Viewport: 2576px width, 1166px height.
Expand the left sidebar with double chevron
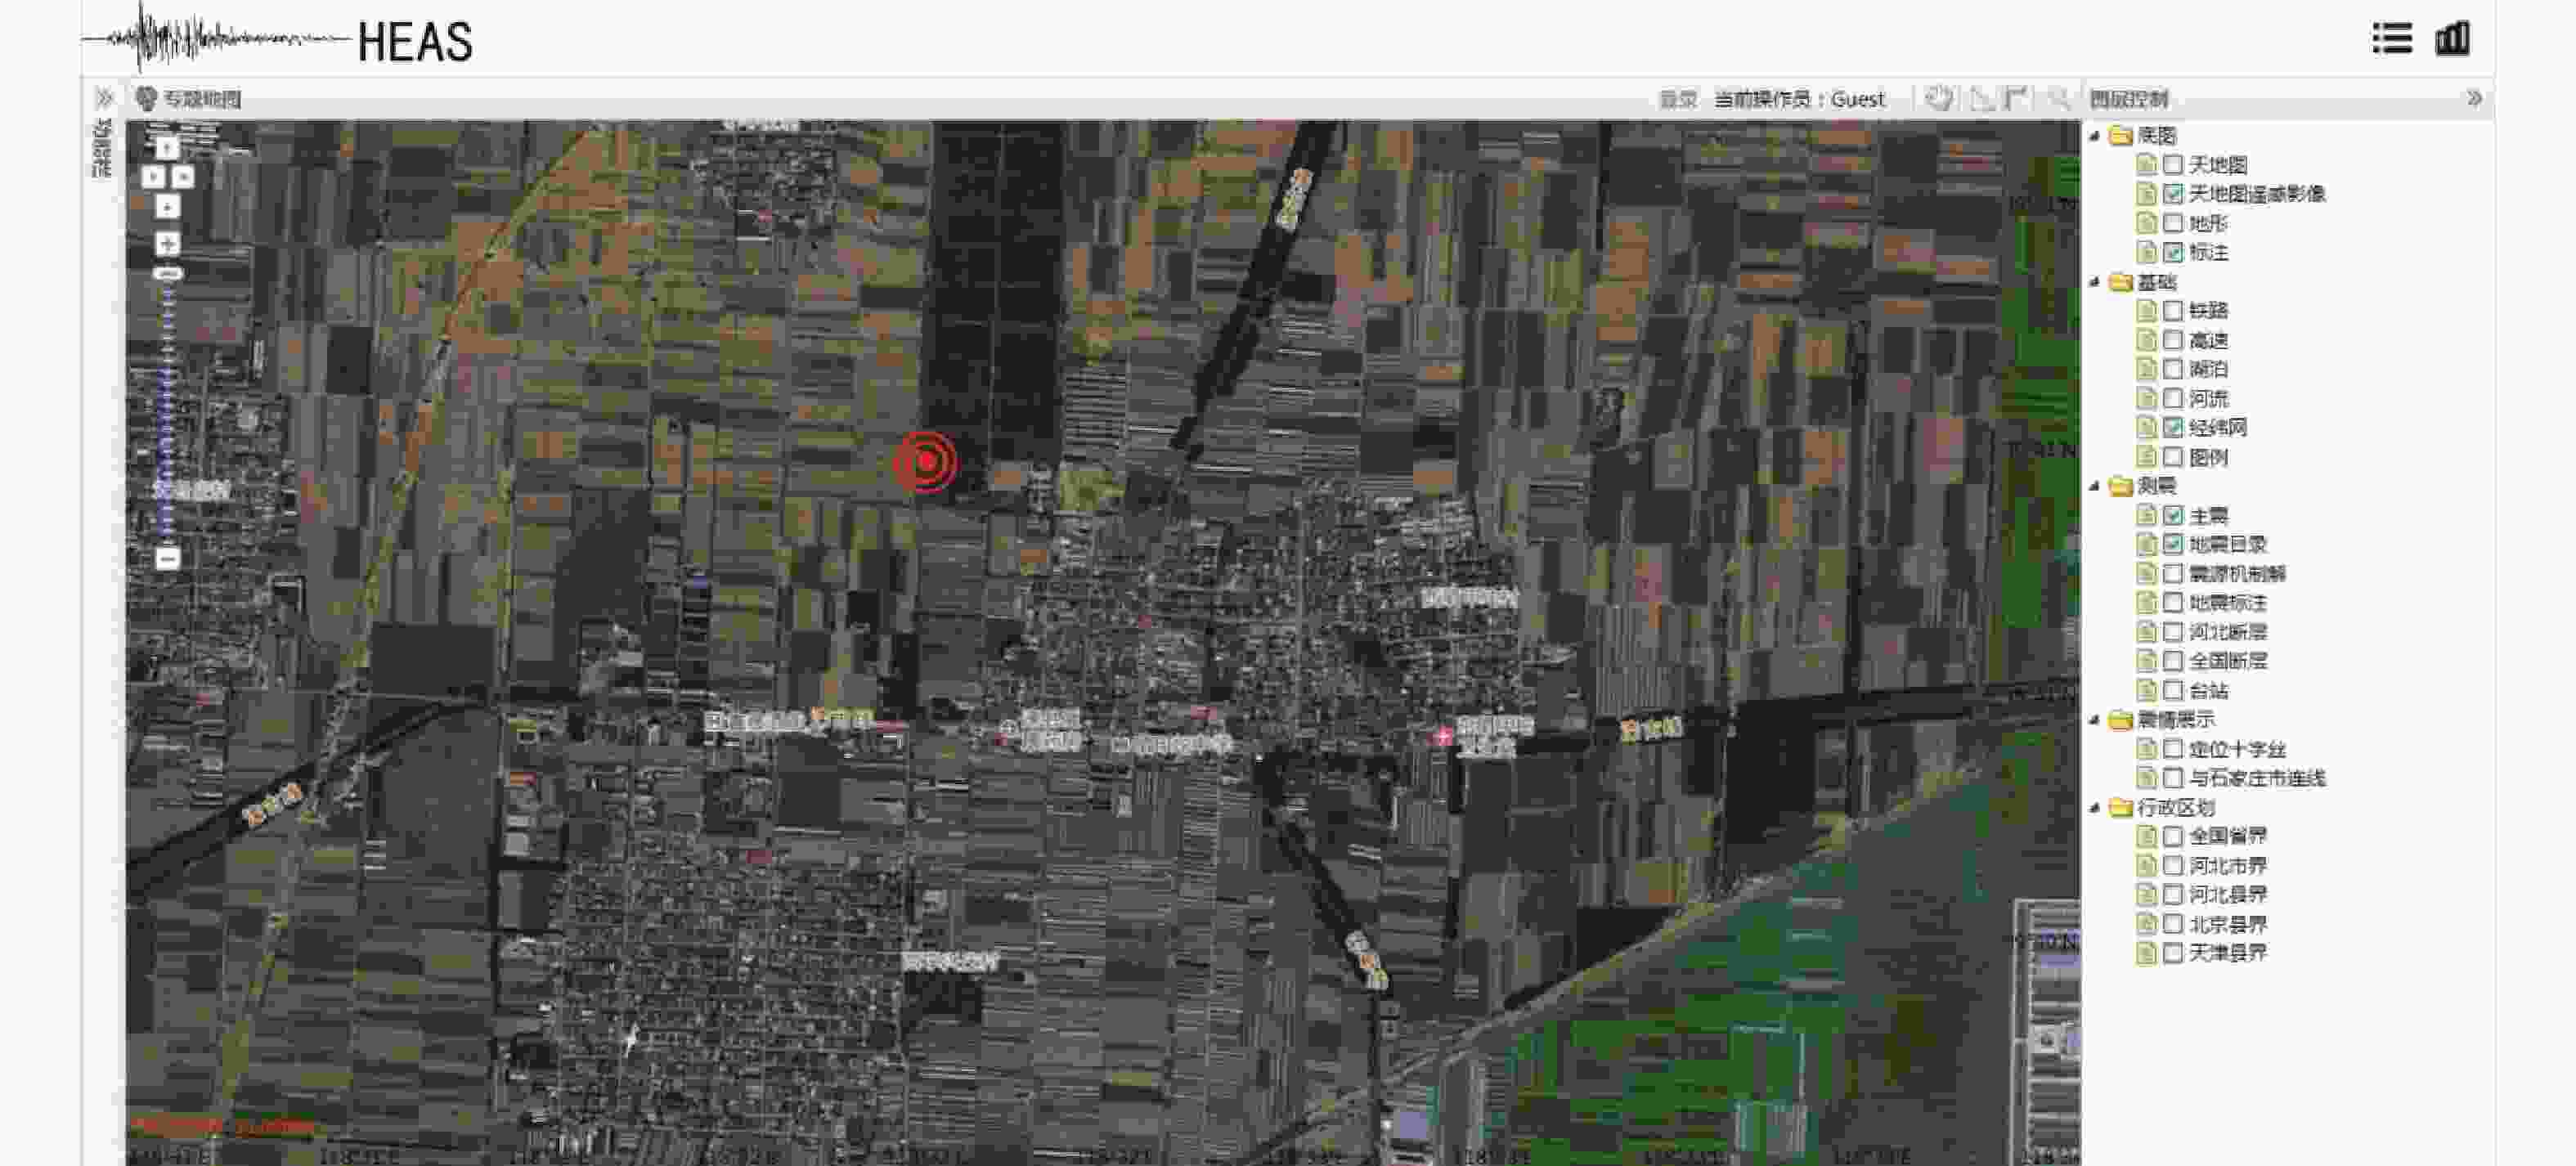(x=103, y=98)
